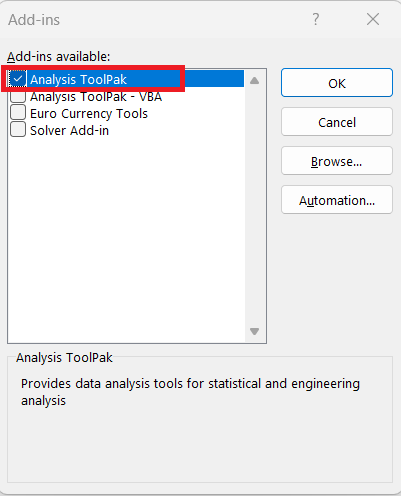Open the Browse... file picker

coord(337,161)
